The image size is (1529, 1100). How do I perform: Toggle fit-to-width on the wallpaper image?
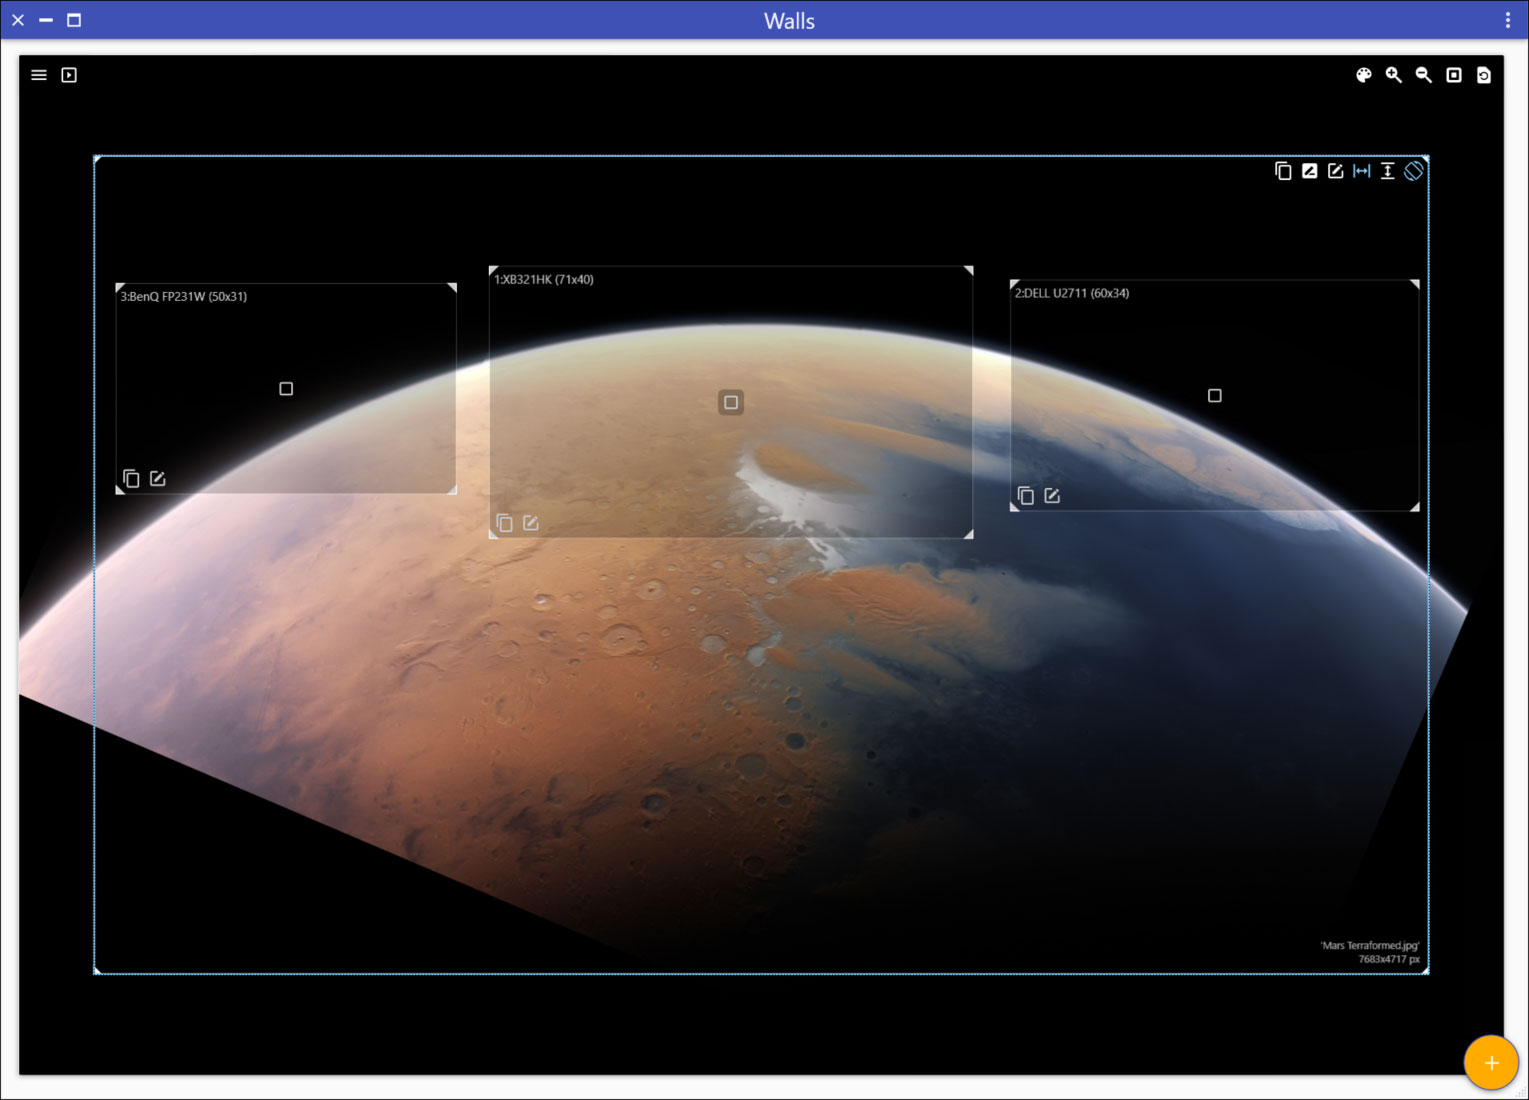point(1361,171)
